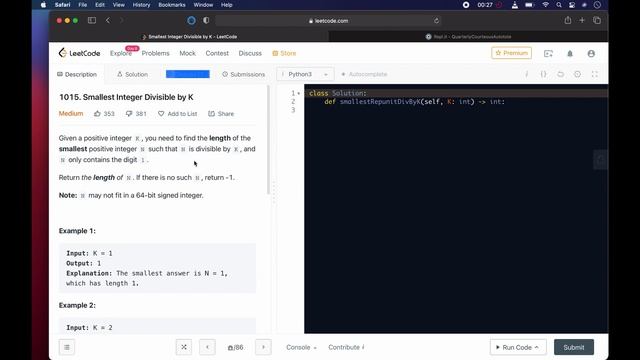The image size is (640, 360).
Task: Open the Safari share icon
Action: coord(568,20)
